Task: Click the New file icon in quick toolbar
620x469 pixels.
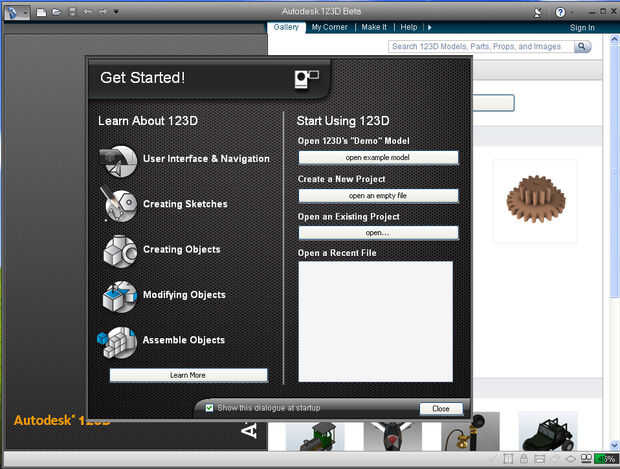Action: (x=41, y=12)
